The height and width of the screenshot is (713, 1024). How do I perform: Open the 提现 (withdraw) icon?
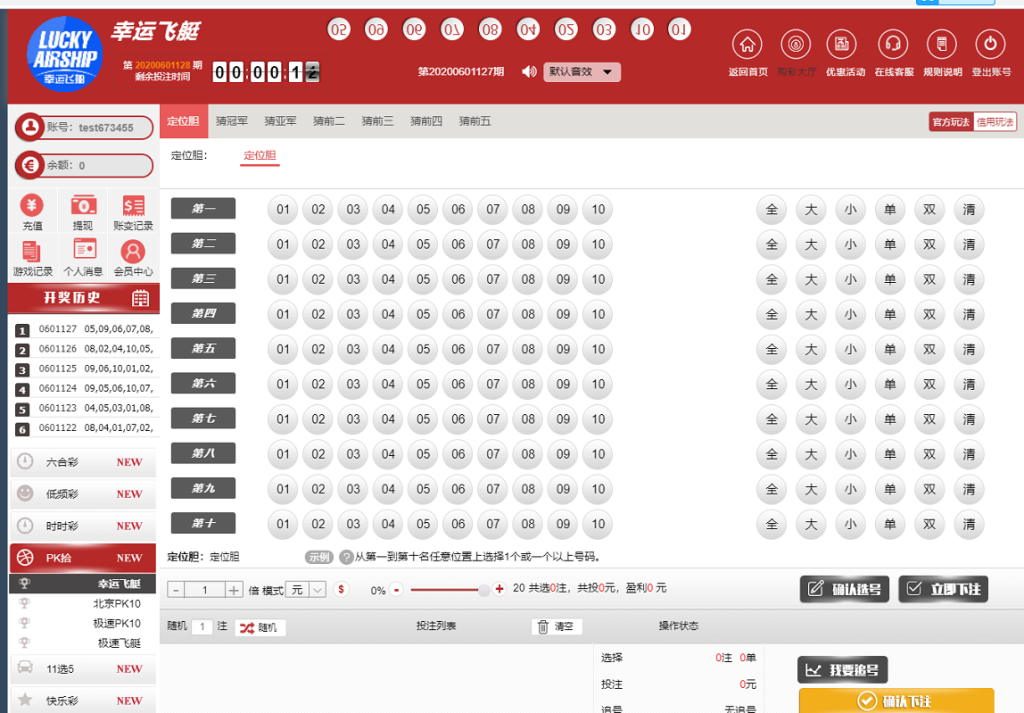[83, 207]
